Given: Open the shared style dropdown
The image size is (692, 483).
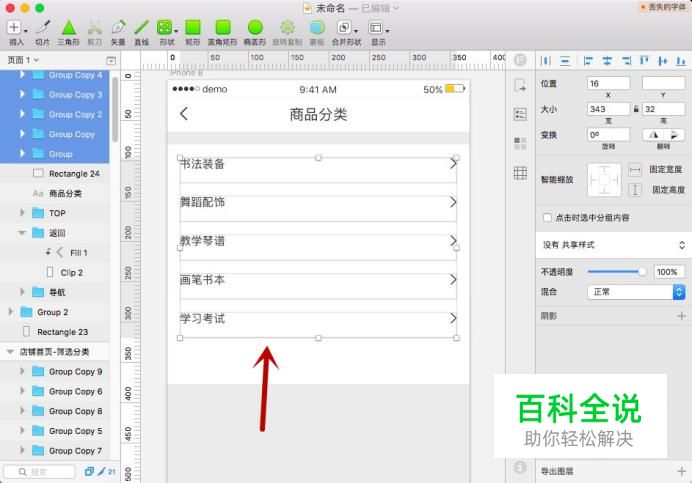Looking at the screenshot, I should click(613, 245).
